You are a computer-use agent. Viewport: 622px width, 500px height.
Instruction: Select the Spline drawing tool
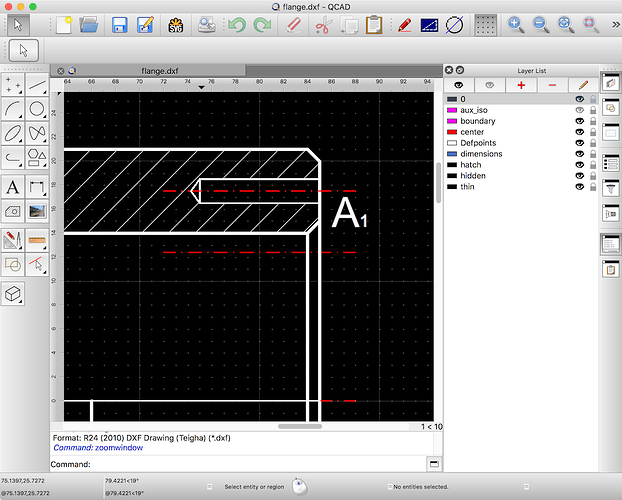coord(37,134)
